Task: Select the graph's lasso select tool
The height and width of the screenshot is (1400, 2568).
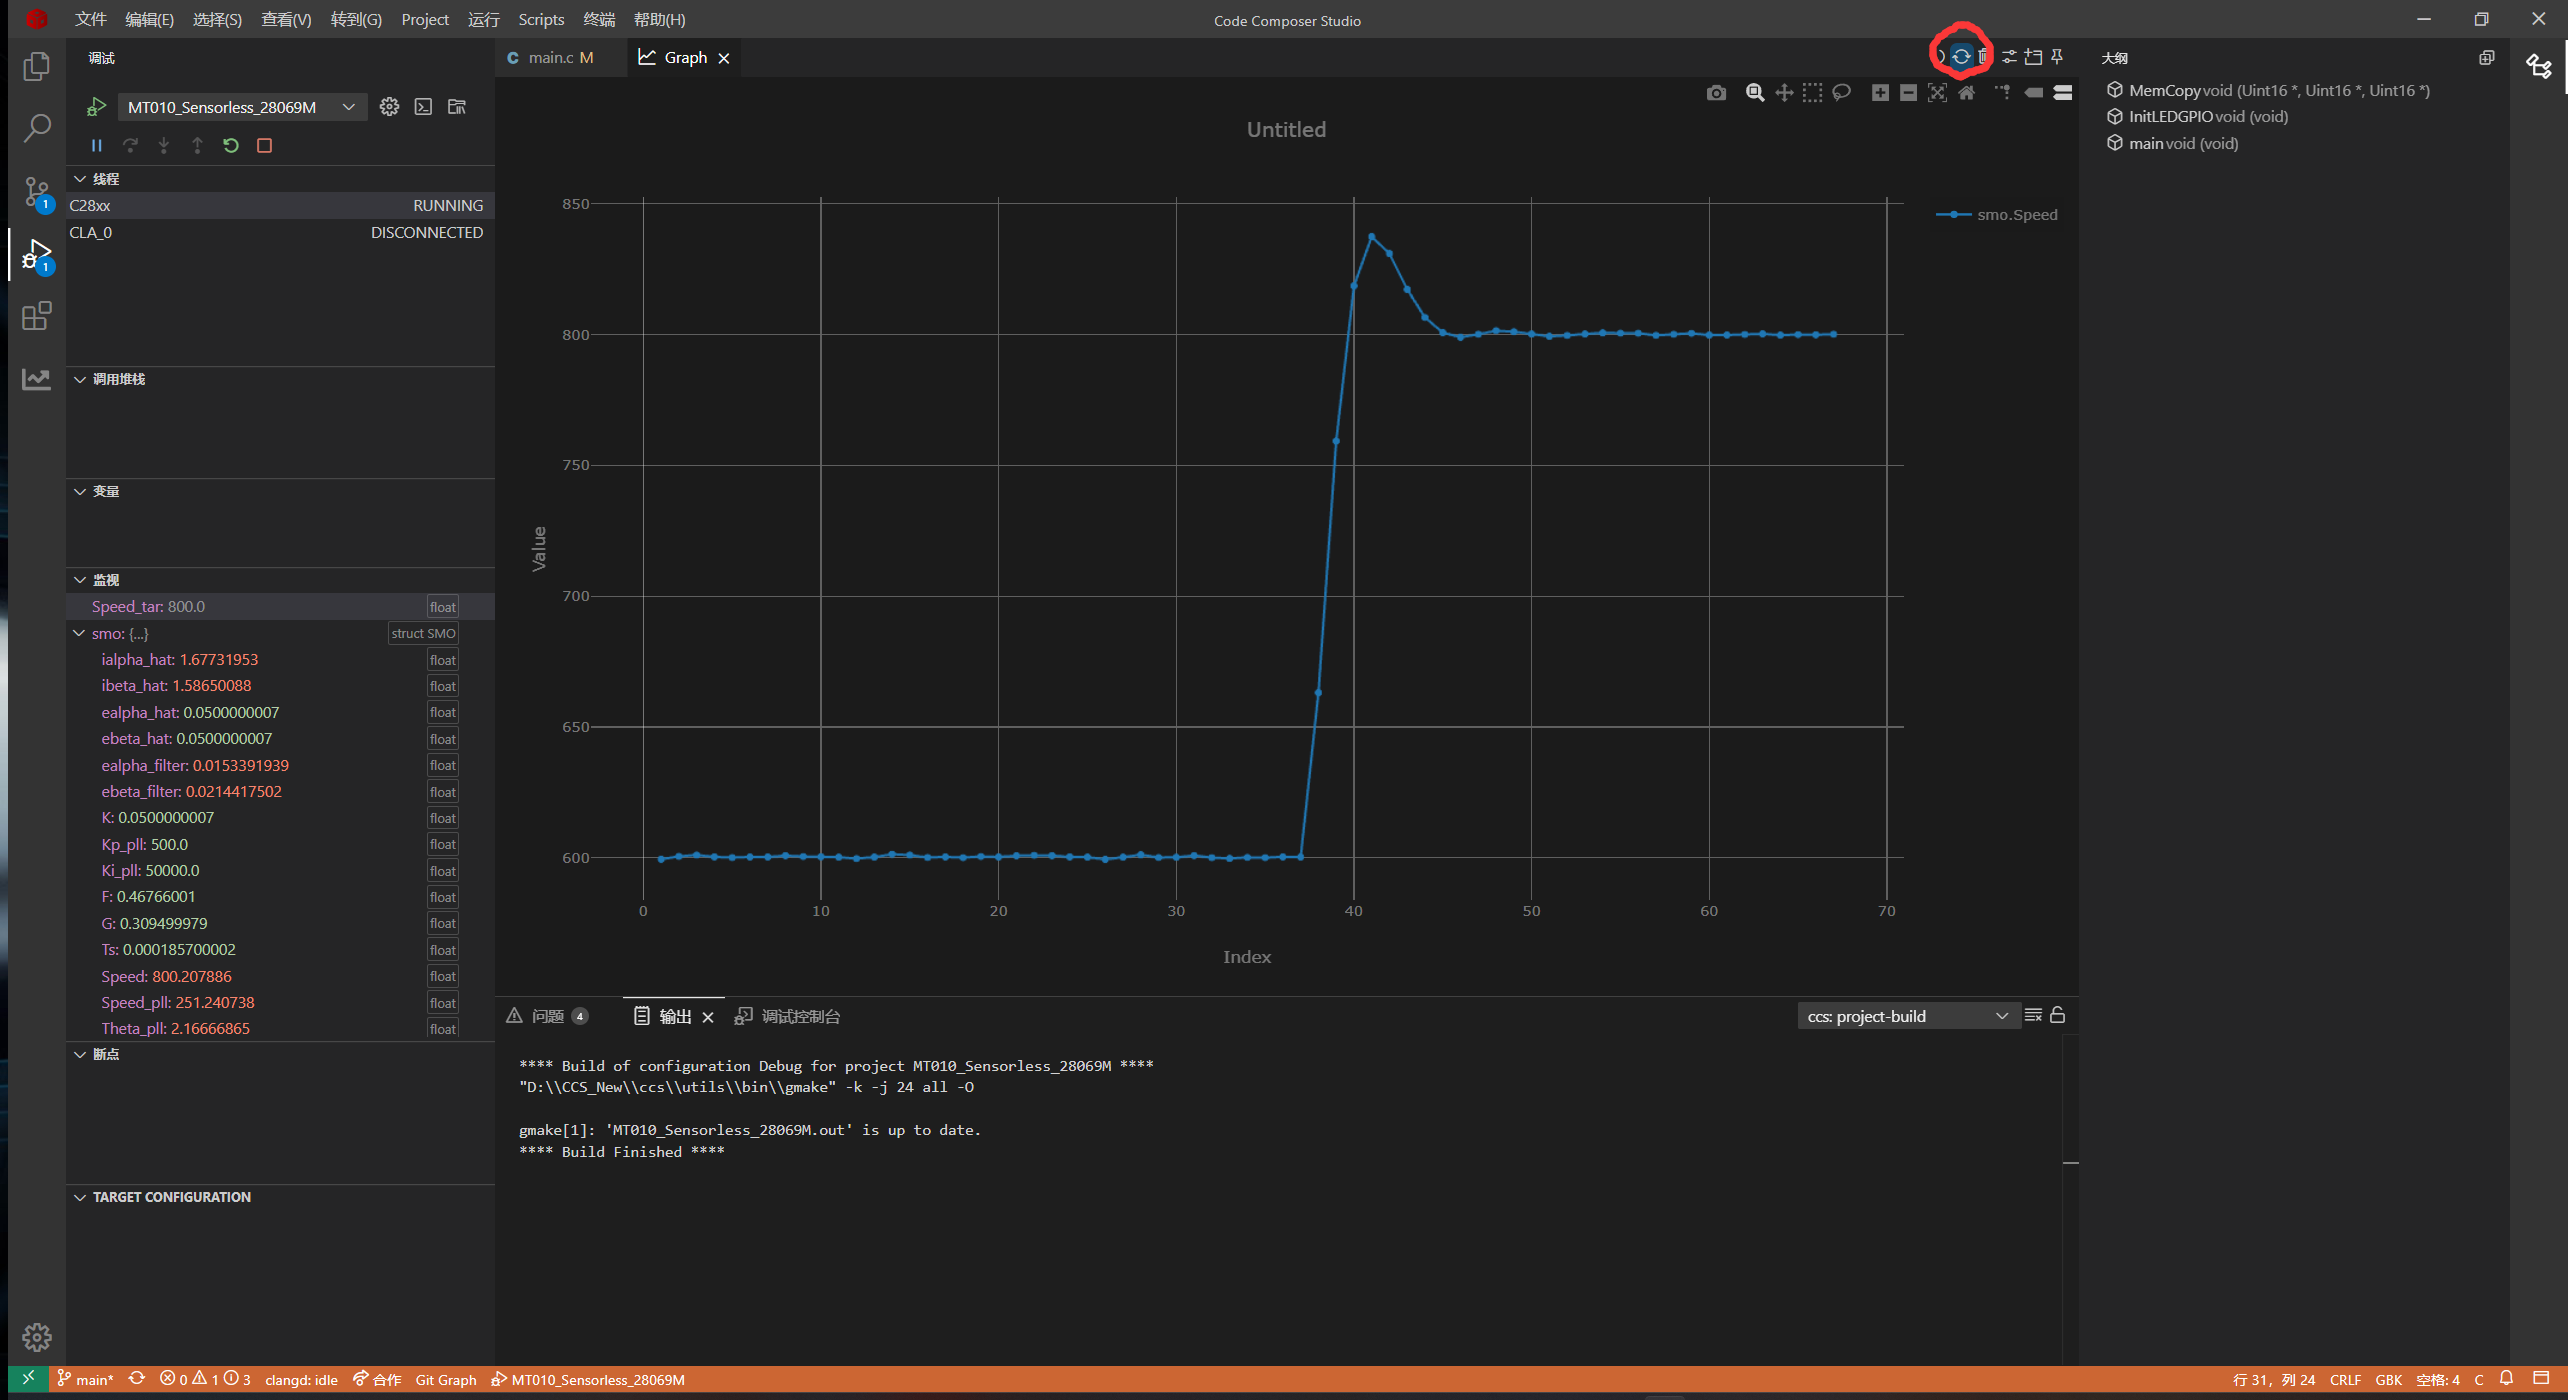Action: [1841, 93]
